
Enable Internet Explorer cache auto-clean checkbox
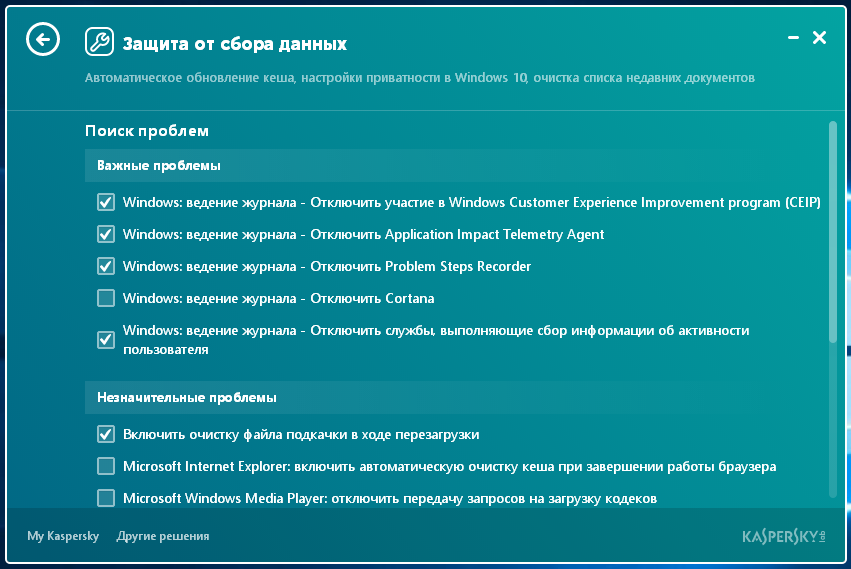pyautogui.click(x=106, y=466)
